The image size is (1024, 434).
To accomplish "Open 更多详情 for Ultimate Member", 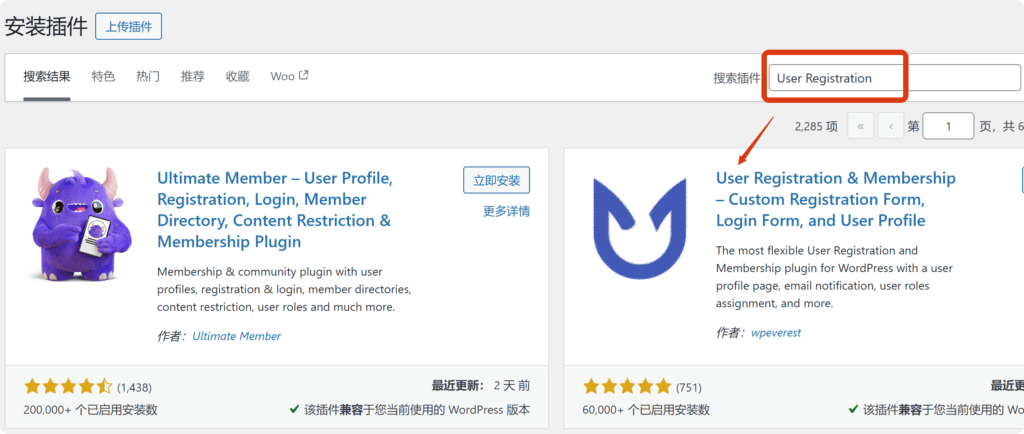I will (506, 211).
